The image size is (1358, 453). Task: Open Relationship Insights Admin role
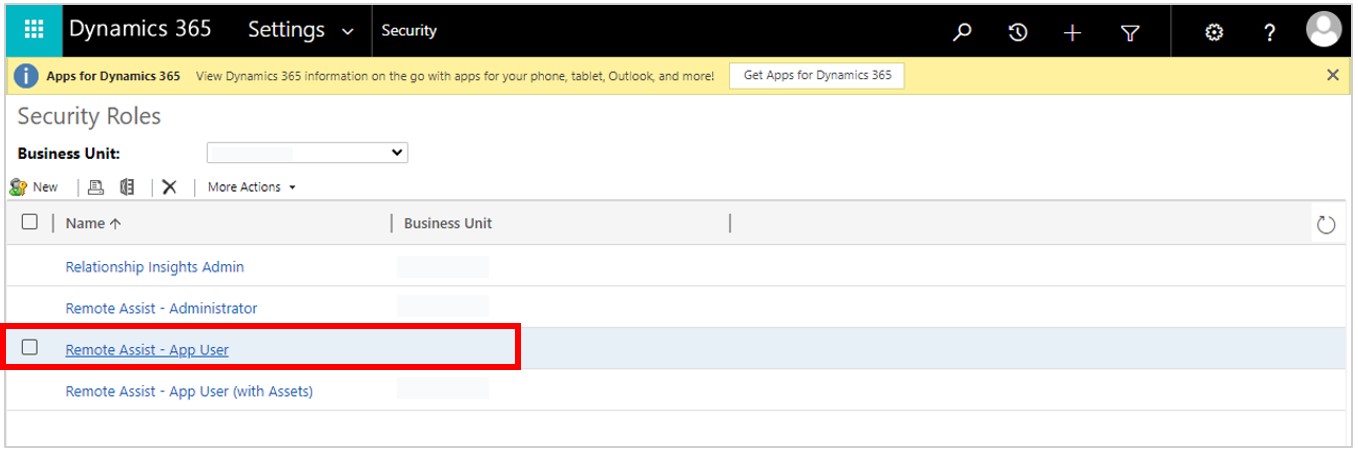click(154, 267)
